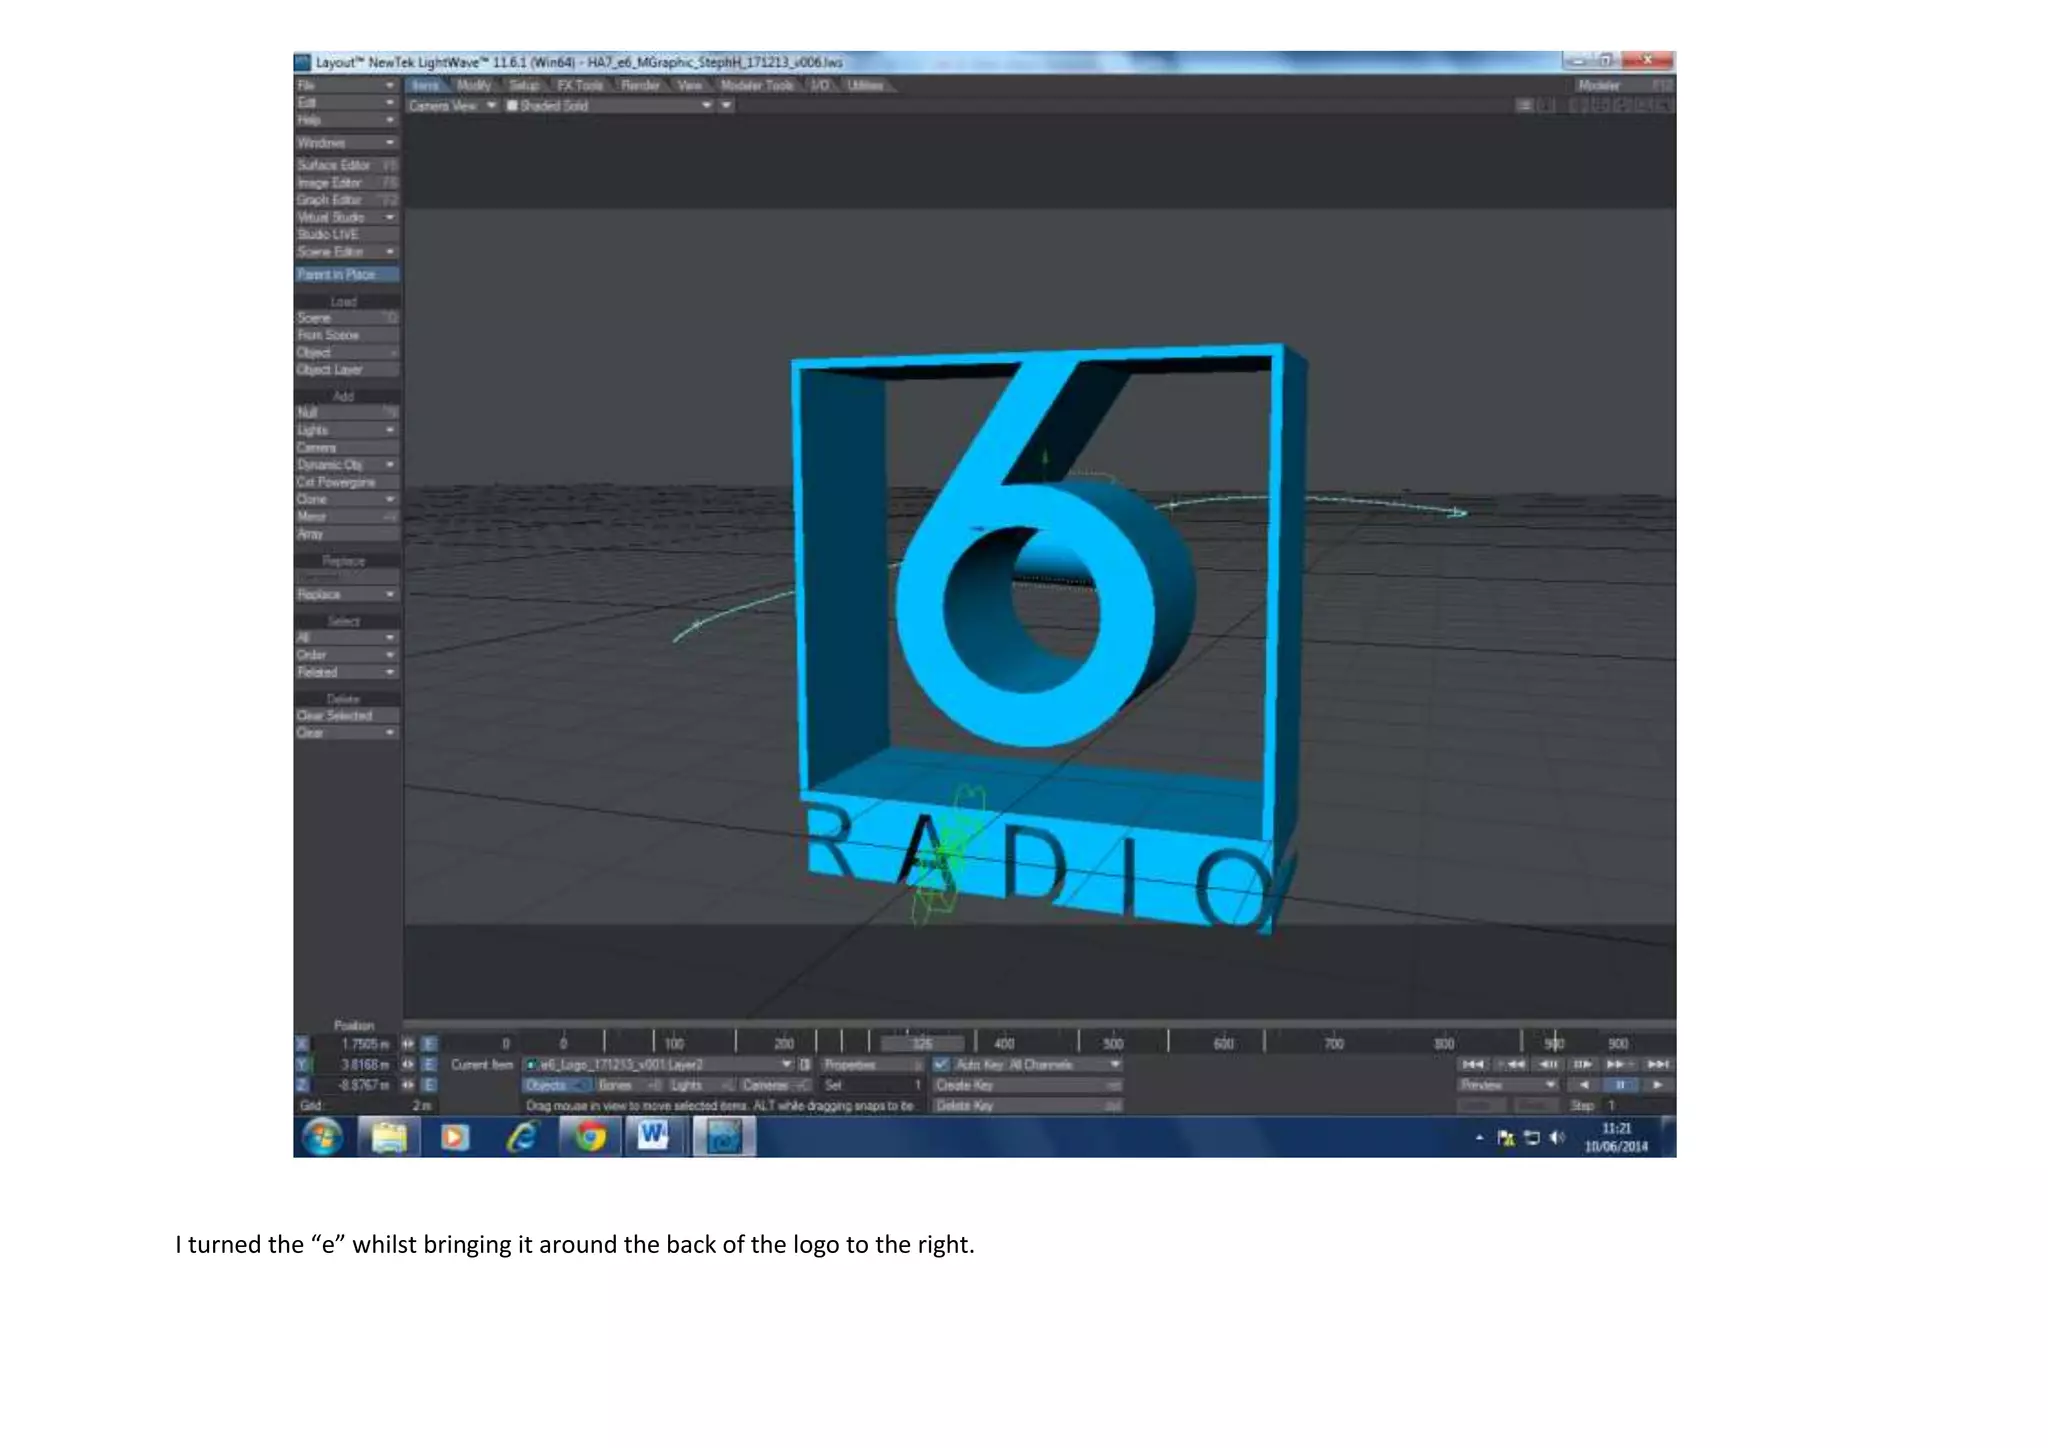The height and width of the screenshot is (1448, 2048).
Task: Show hidden tray icons arrow
Action: pyautogui.click(x=1479, y=1137)
